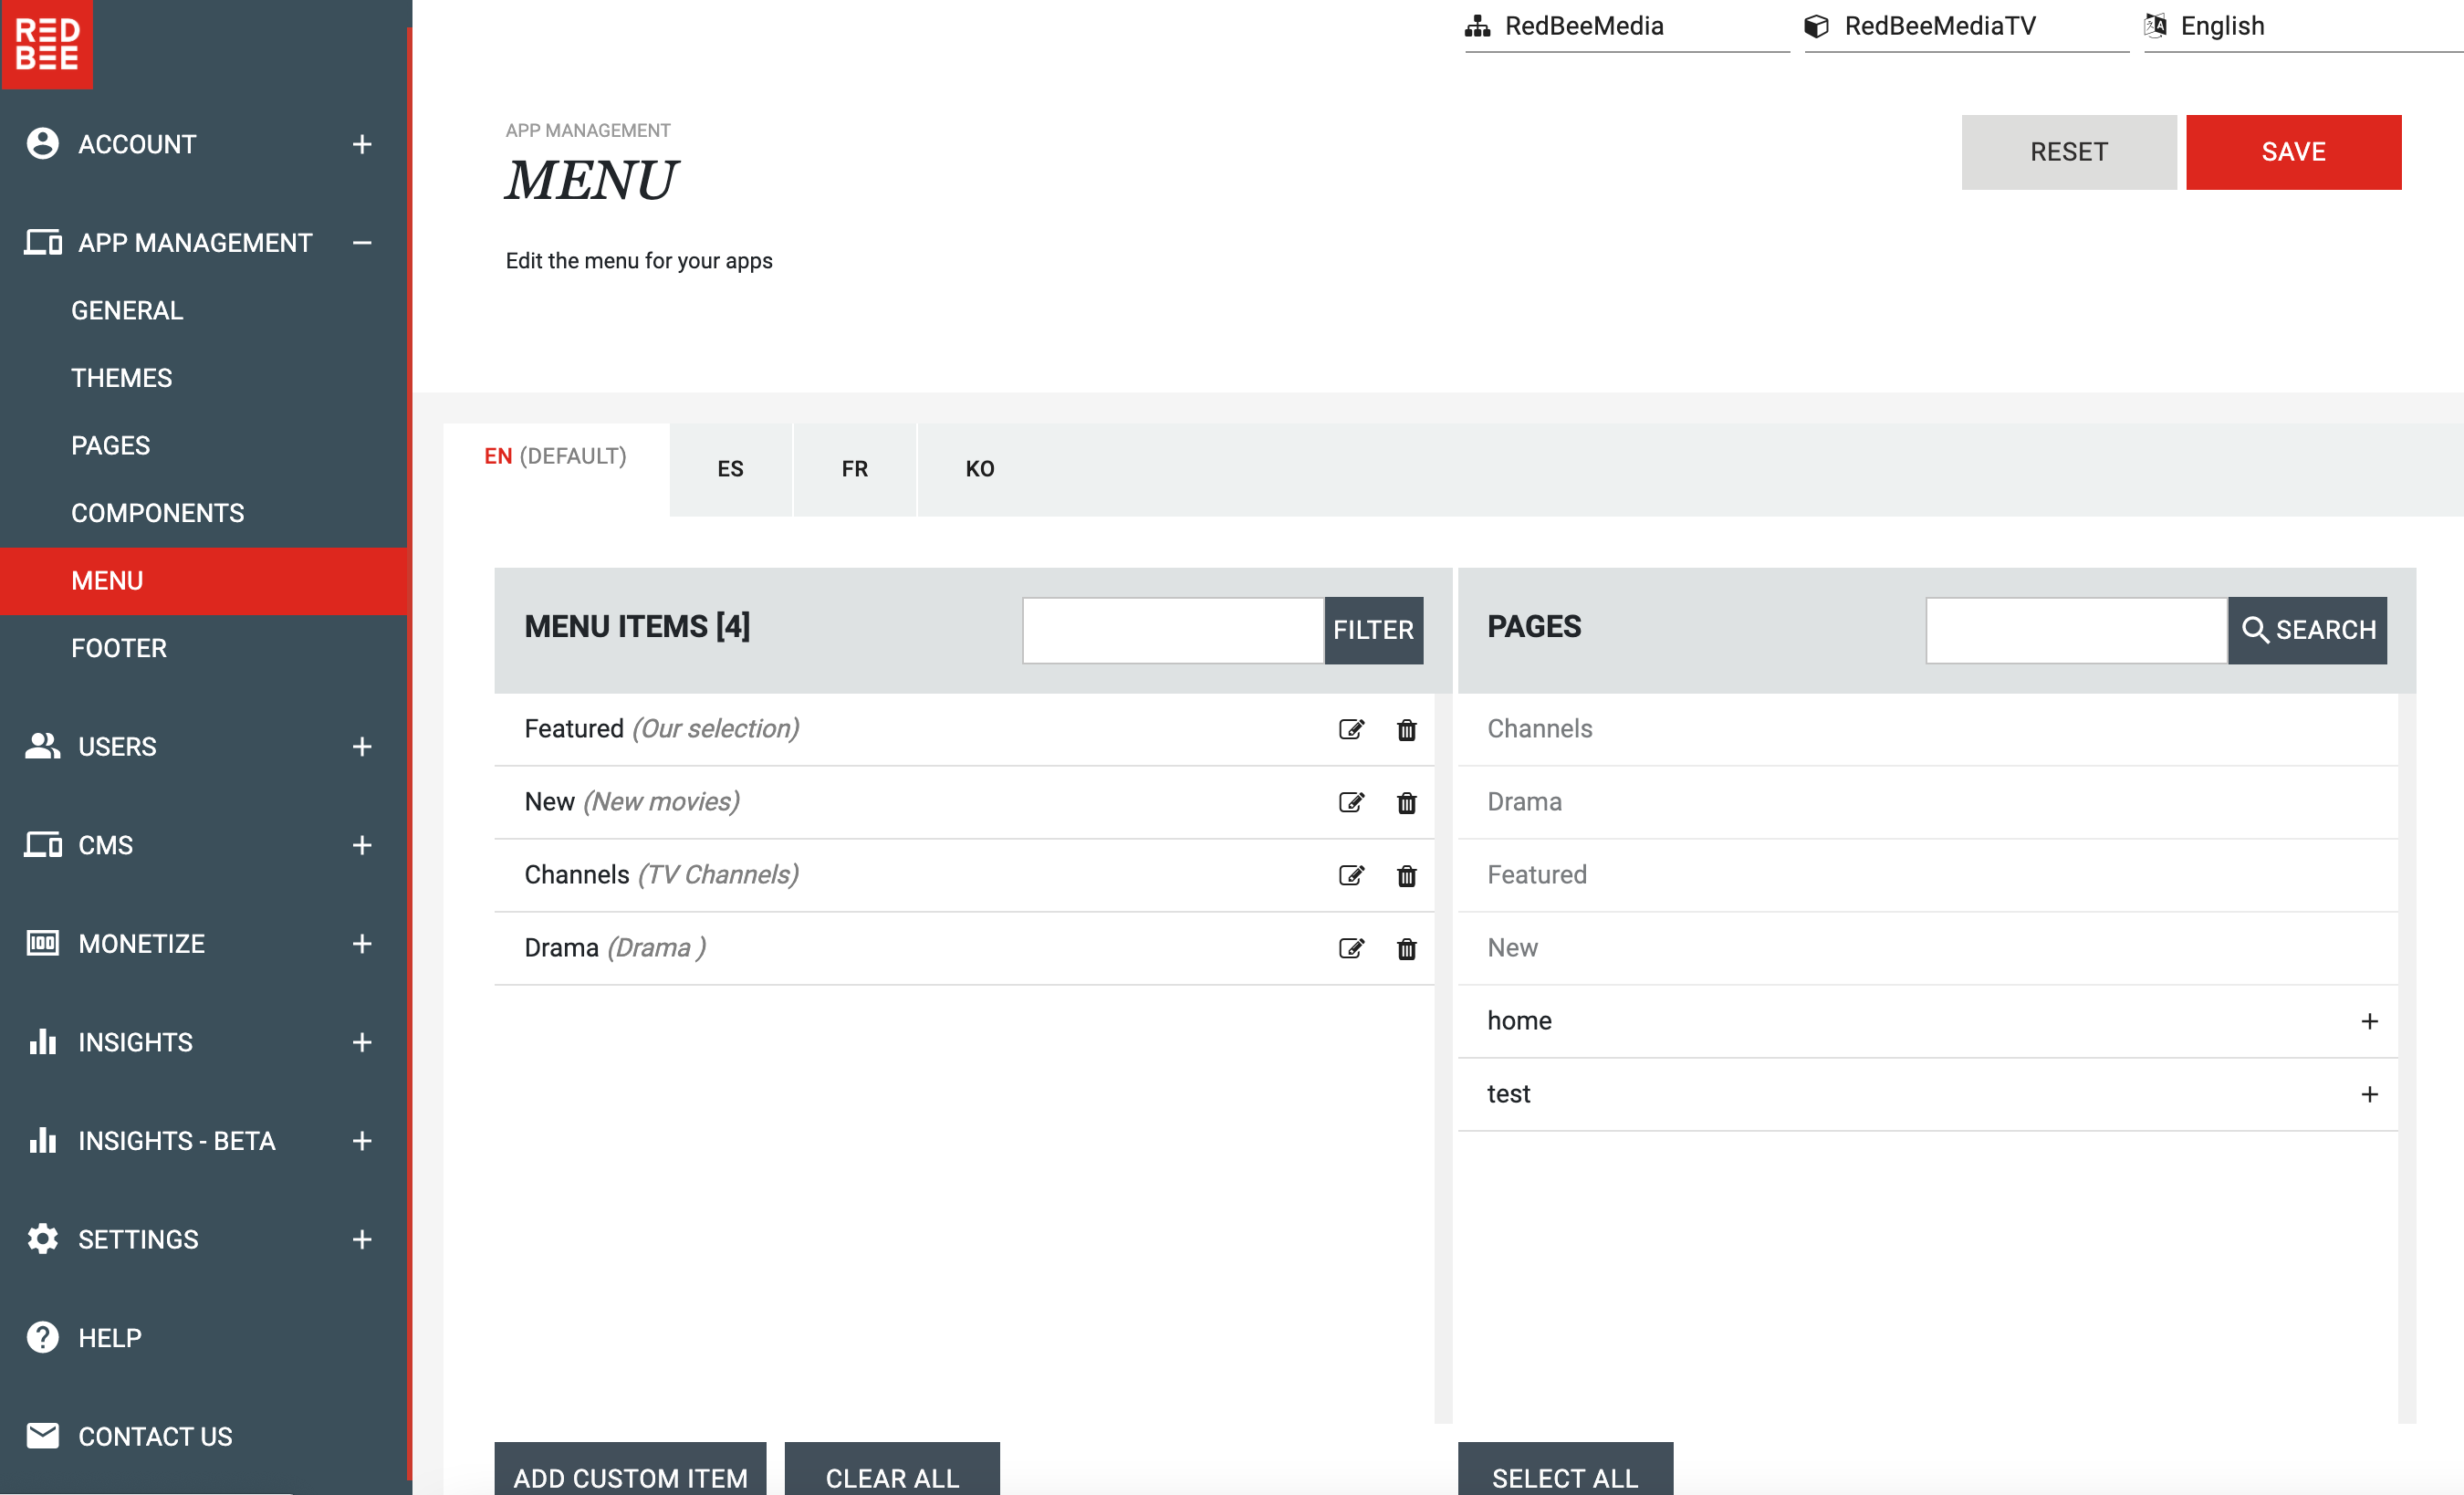2464x1495 pixels.
Task: Expand the home page tree item
Action: [2369, 1019]
